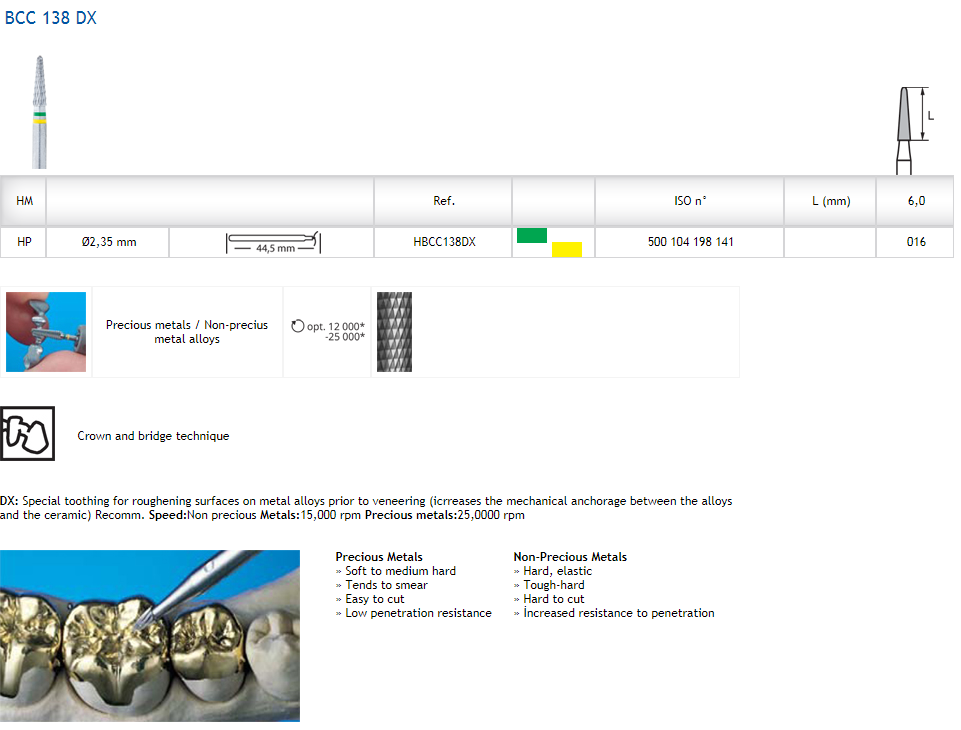The image size is (961, 730).
Task: Click the ISO n° column header
Action: (x=690, y=201)
